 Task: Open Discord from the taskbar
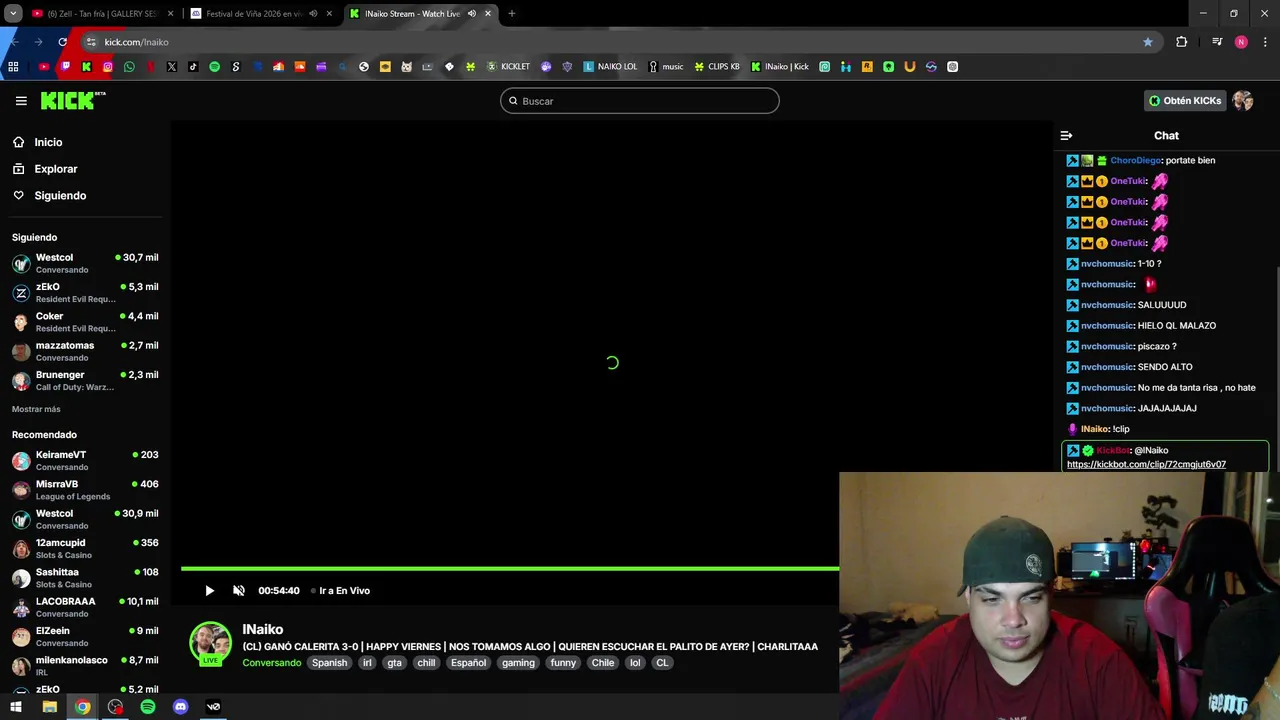[180, 707]
